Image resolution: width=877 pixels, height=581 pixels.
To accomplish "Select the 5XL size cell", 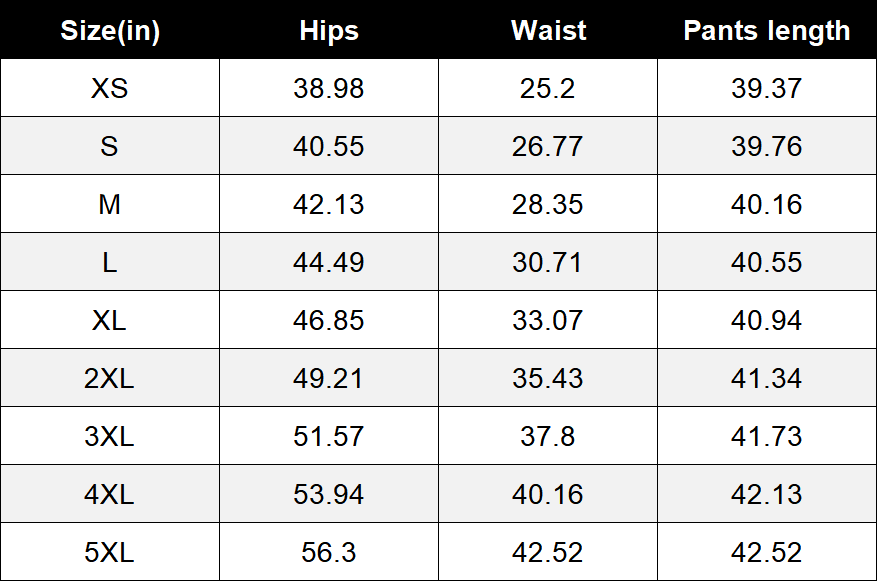I will [110, 553].
